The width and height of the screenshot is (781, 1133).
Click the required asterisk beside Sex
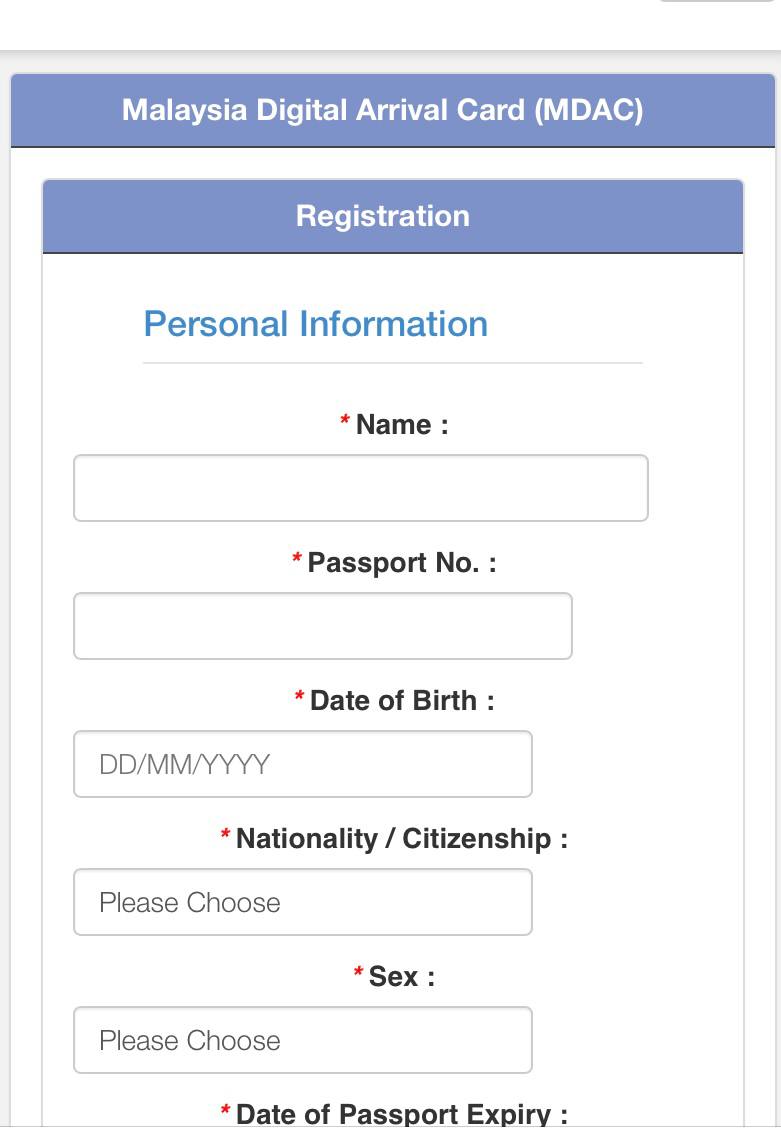click(x=358, y=974)
